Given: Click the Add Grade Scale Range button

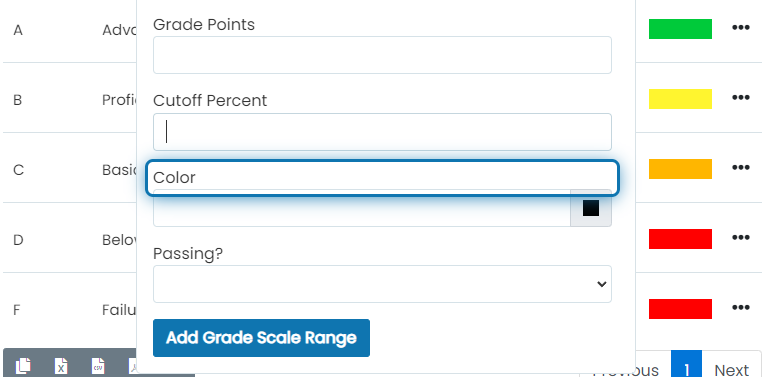Looking at the screenshot, I should (261, 338).
